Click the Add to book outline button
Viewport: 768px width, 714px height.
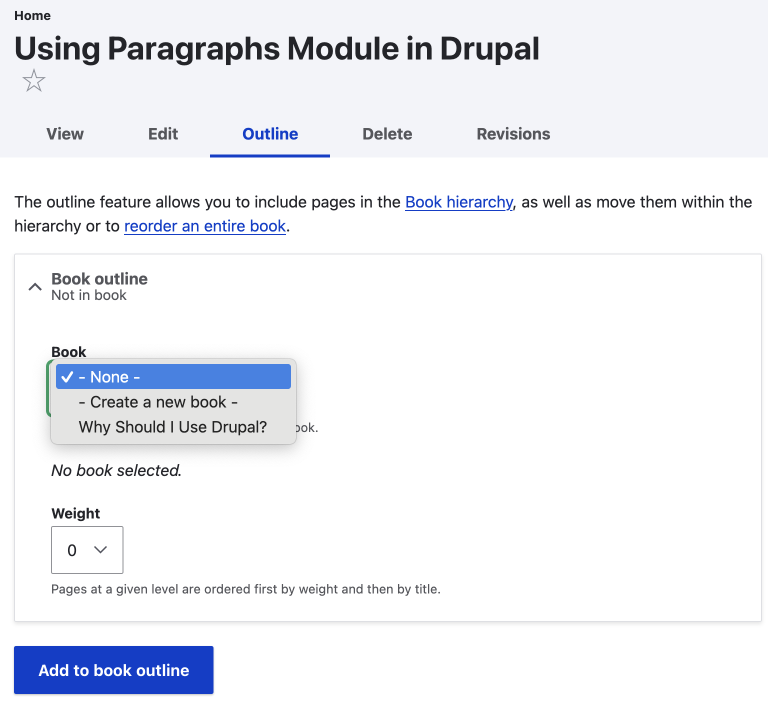click(x=114, y=670)
